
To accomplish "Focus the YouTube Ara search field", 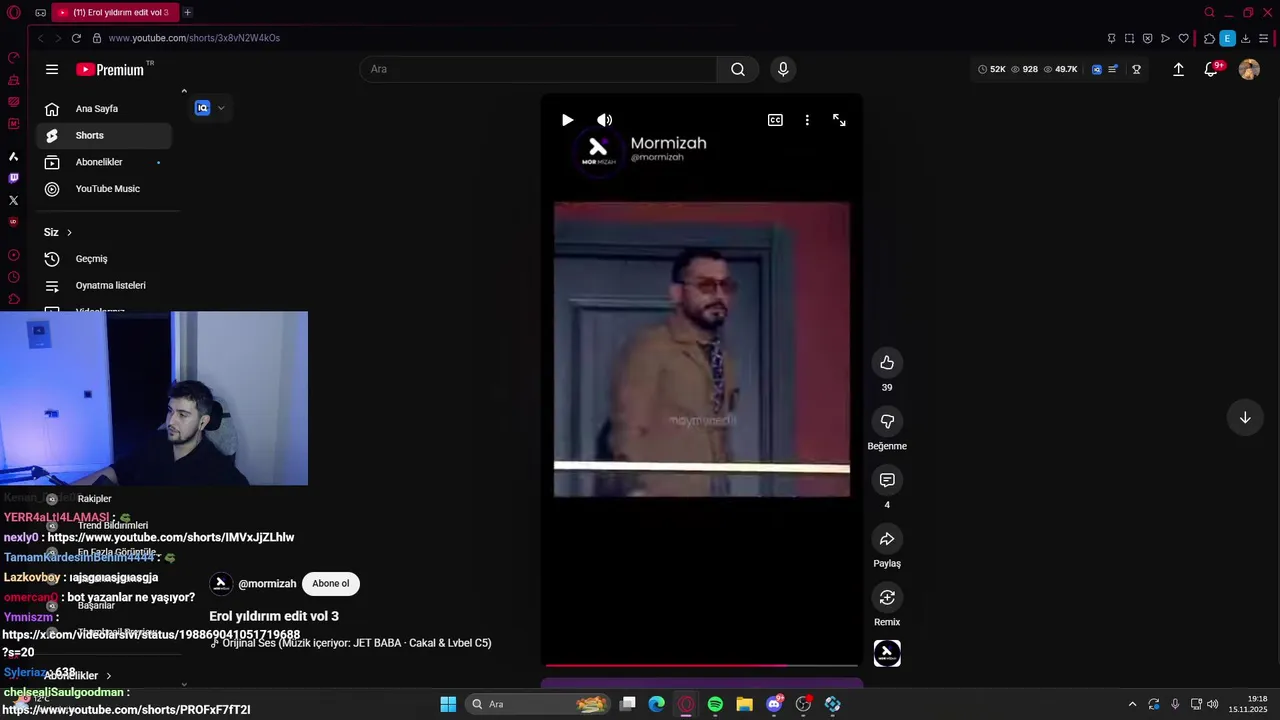I will click(x=538, y=69).
